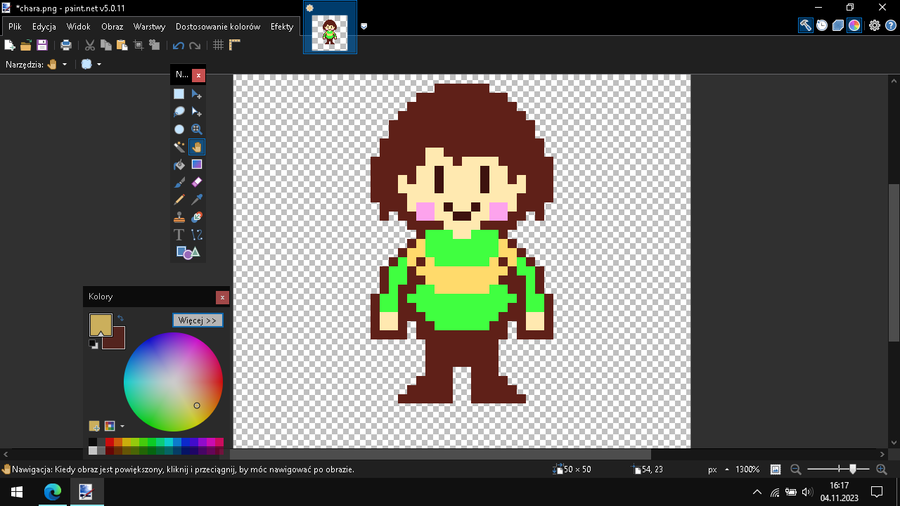Select the Eraser tool
The width and height of the screenshot is (900, 506).
[x=197, y=182]
